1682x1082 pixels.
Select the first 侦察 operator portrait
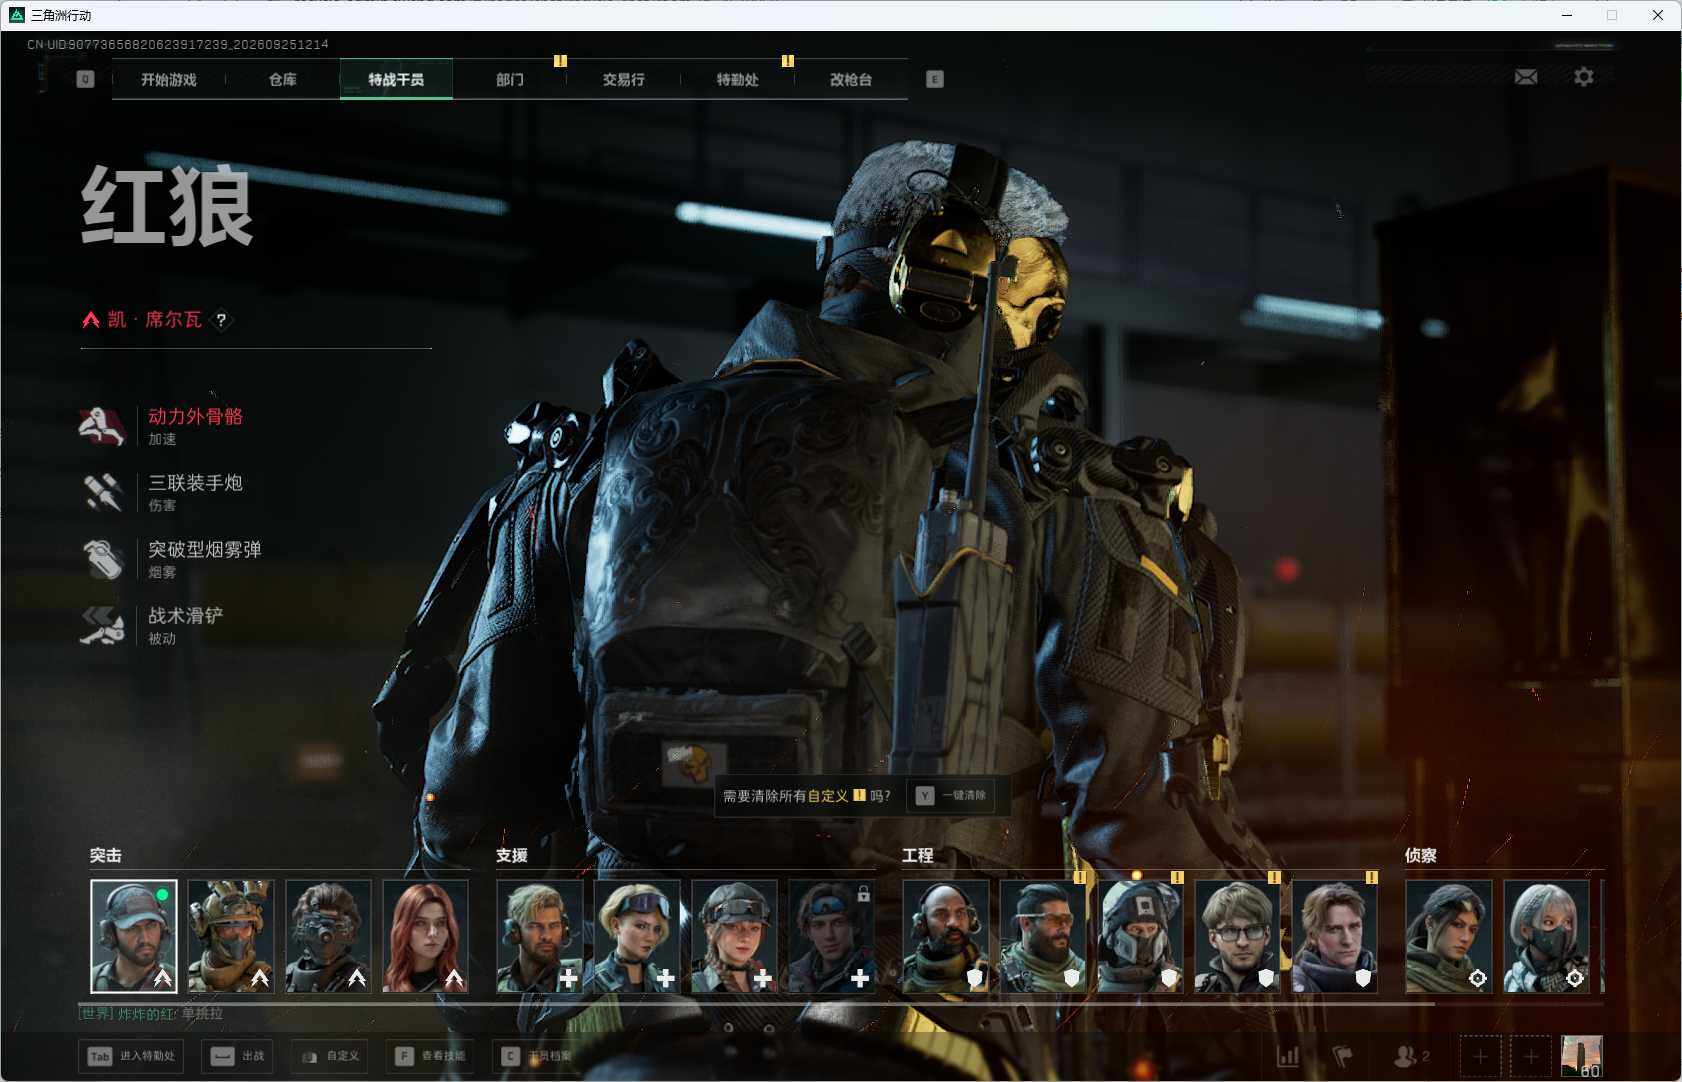1448,936
